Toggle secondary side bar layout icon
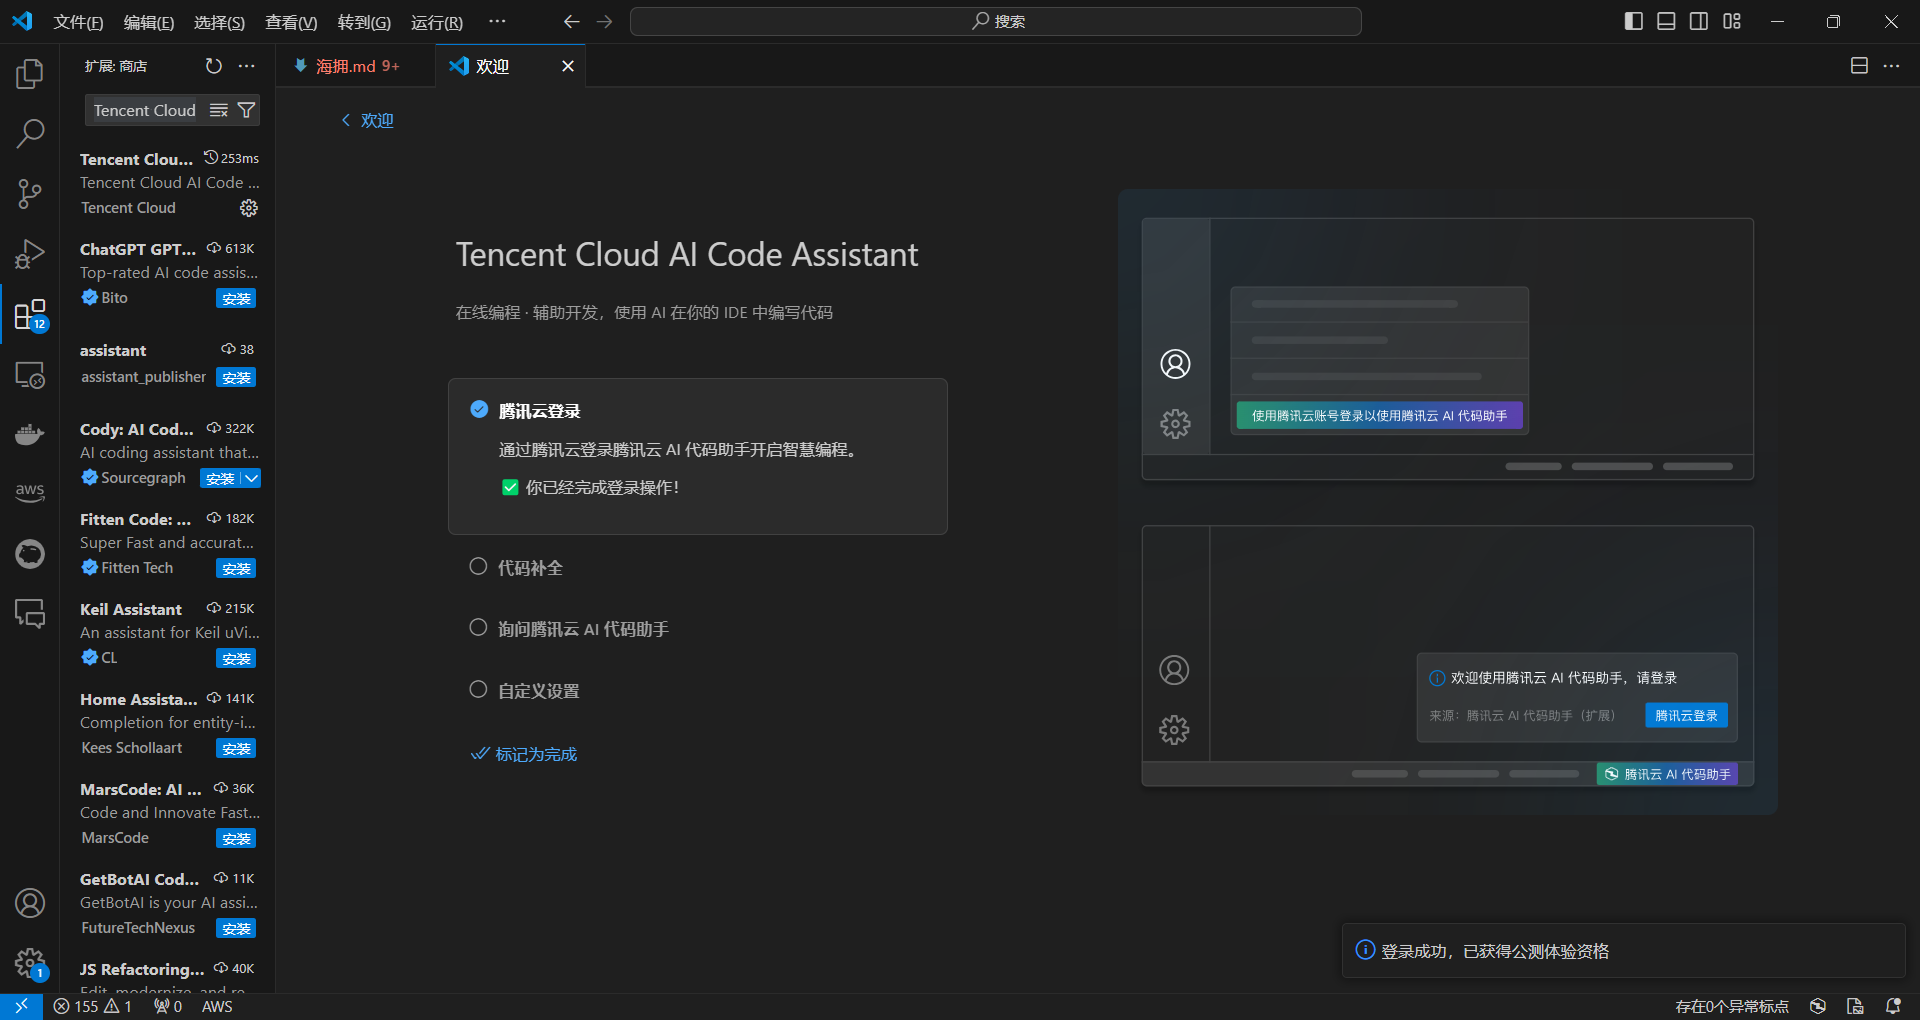1920x1020 pixels. click(1699, 21)
